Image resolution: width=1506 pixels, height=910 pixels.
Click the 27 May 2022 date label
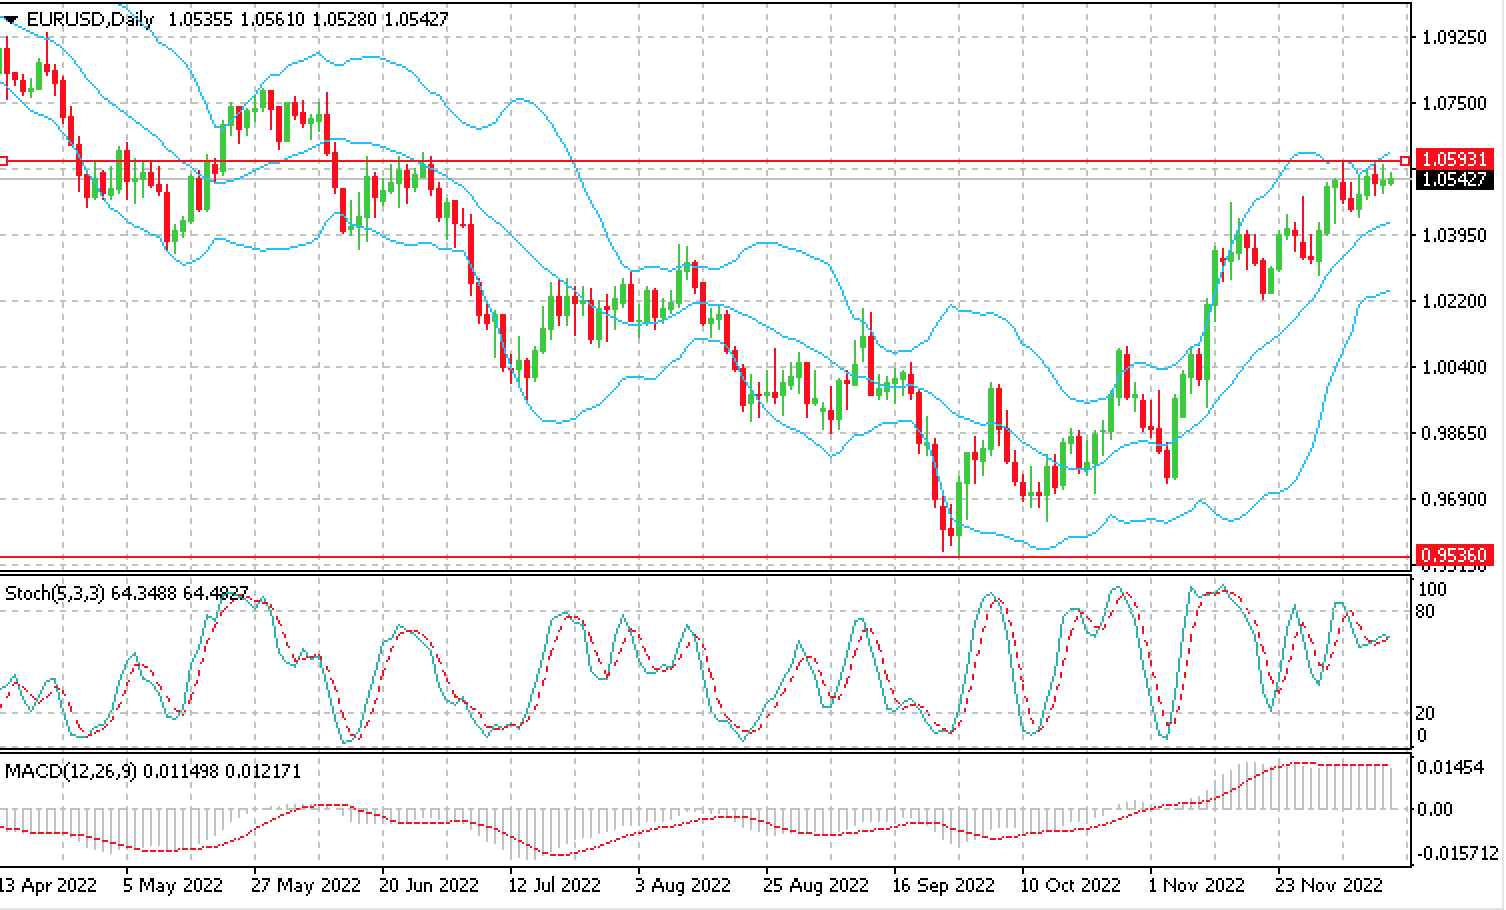pos(304,886)
